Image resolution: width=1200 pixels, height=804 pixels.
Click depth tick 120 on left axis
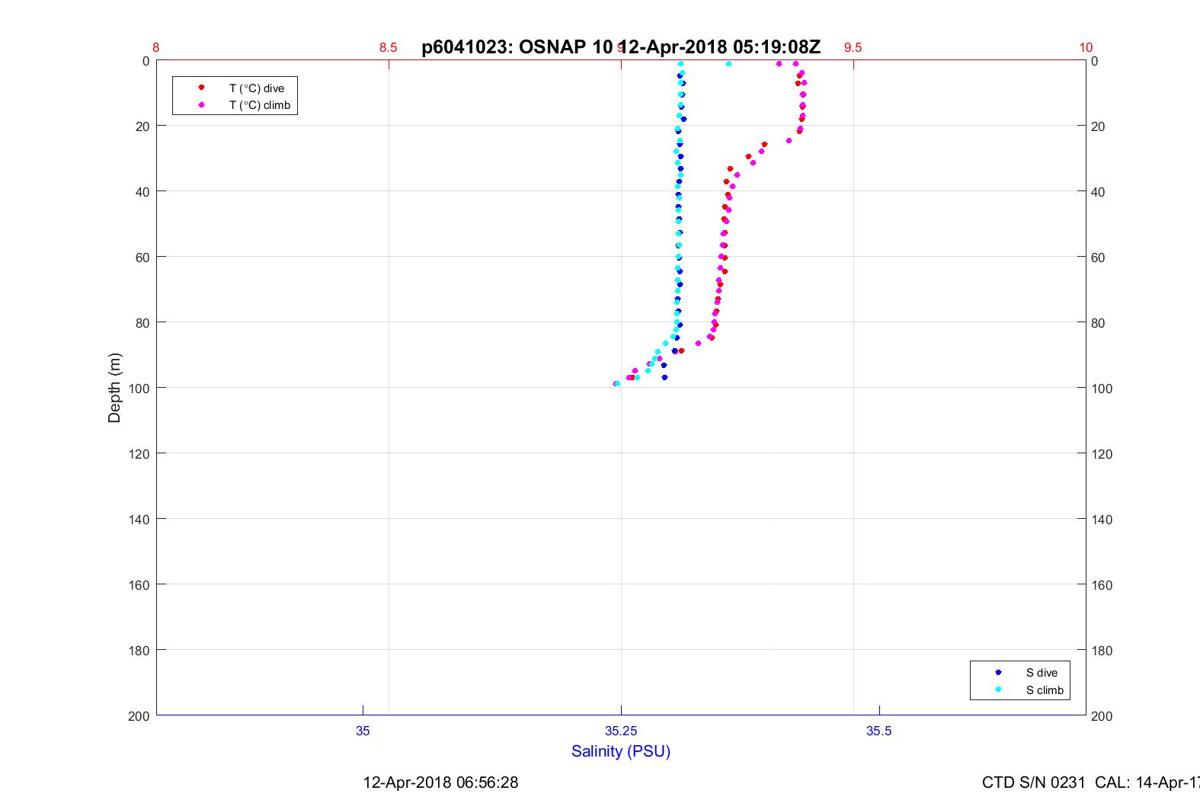pyautogui.click(x=140, y=454)
